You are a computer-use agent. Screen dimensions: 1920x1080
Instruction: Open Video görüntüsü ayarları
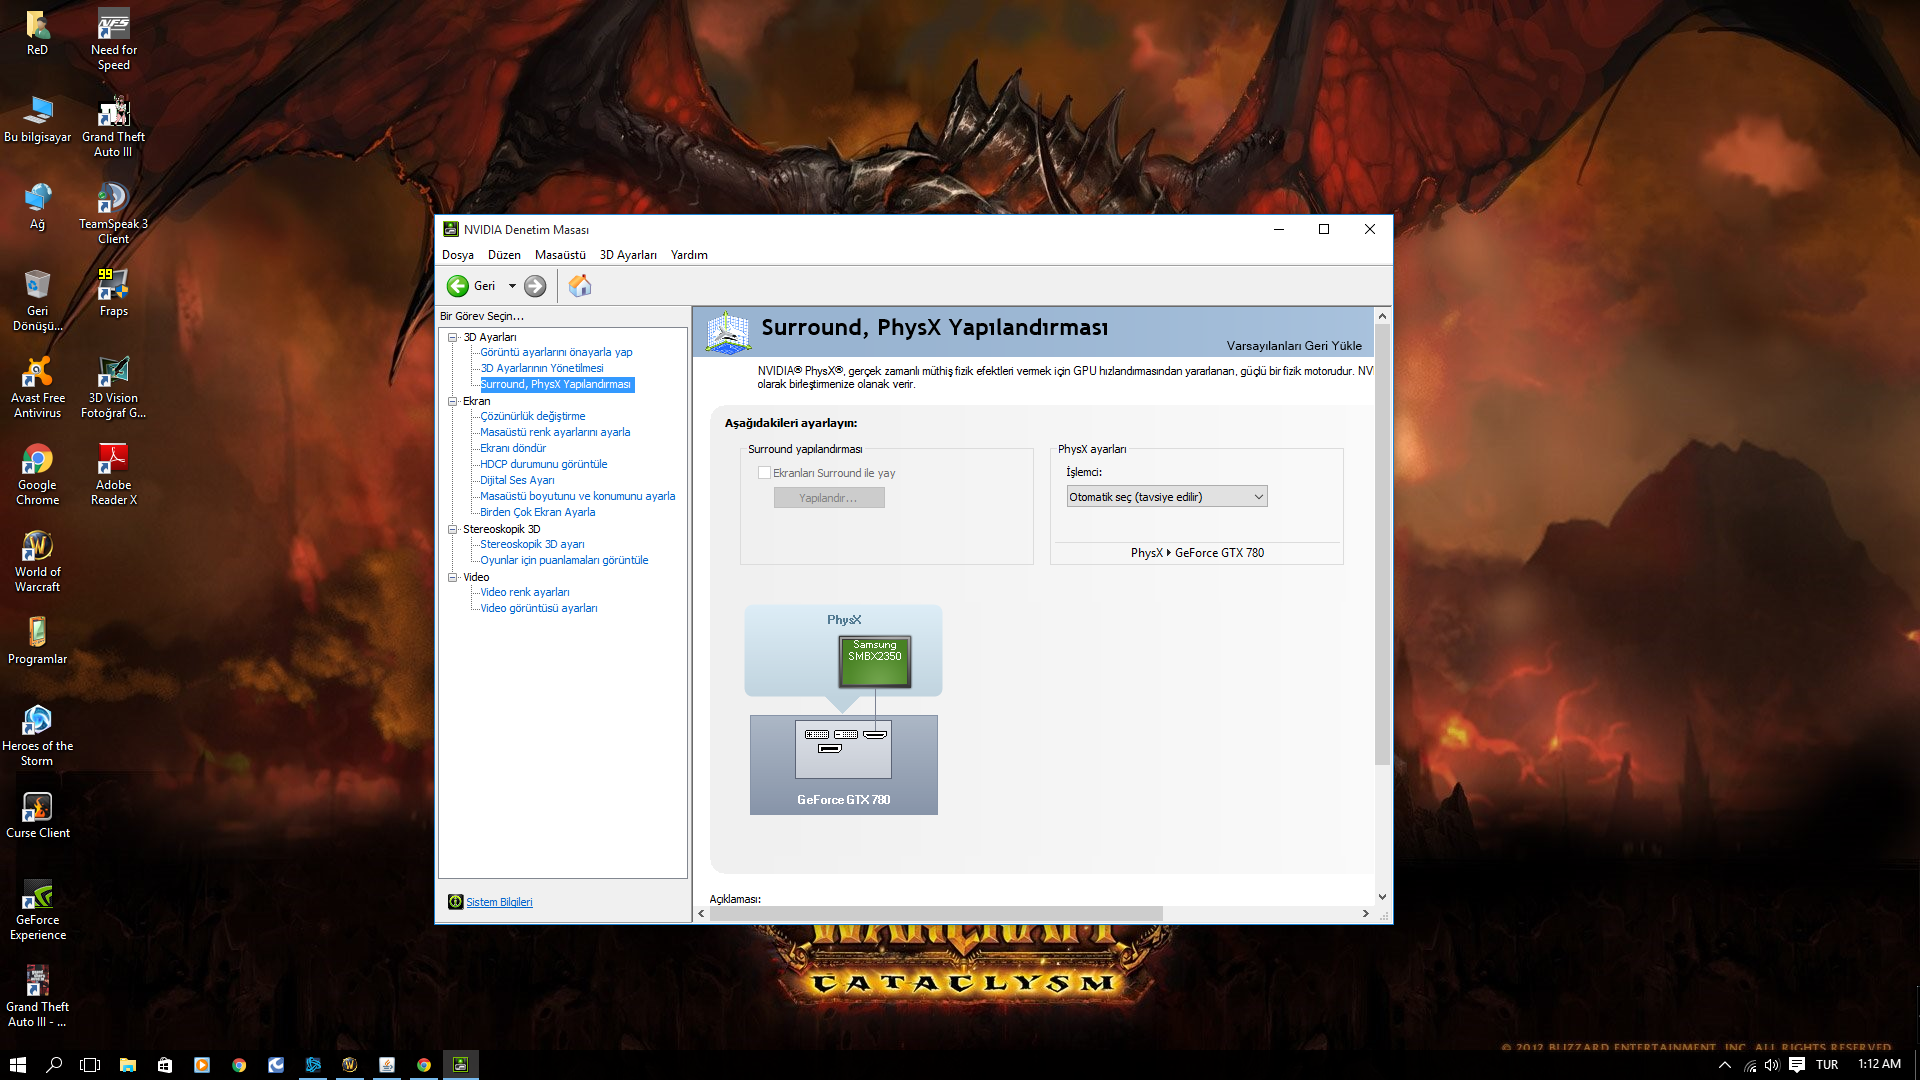coord(539,608)
